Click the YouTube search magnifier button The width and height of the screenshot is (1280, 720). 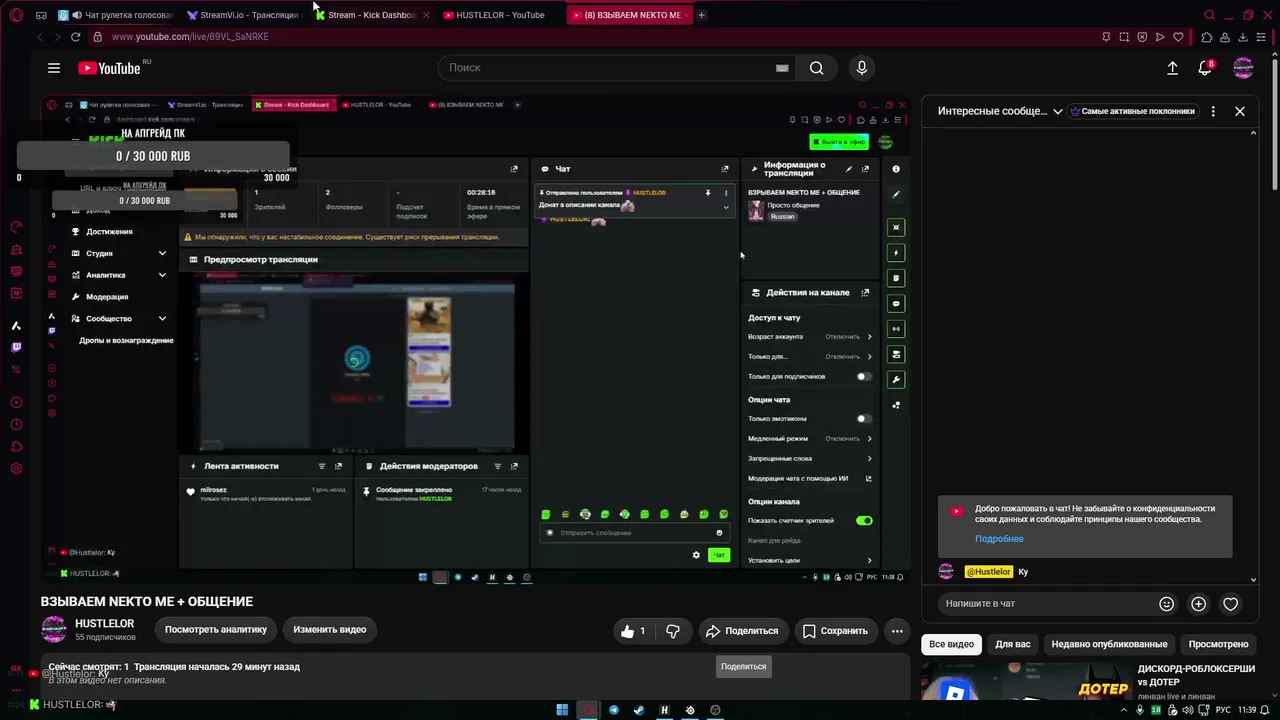click(817, 68)
